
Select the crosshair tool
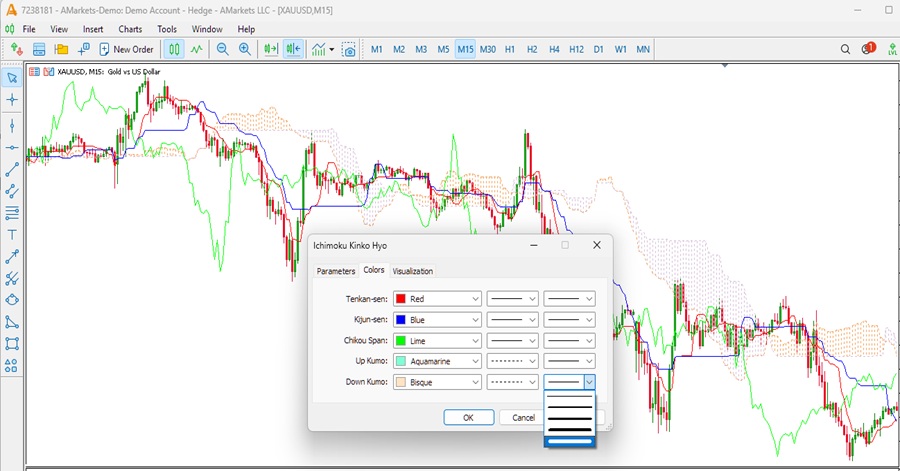click(12, 100)
